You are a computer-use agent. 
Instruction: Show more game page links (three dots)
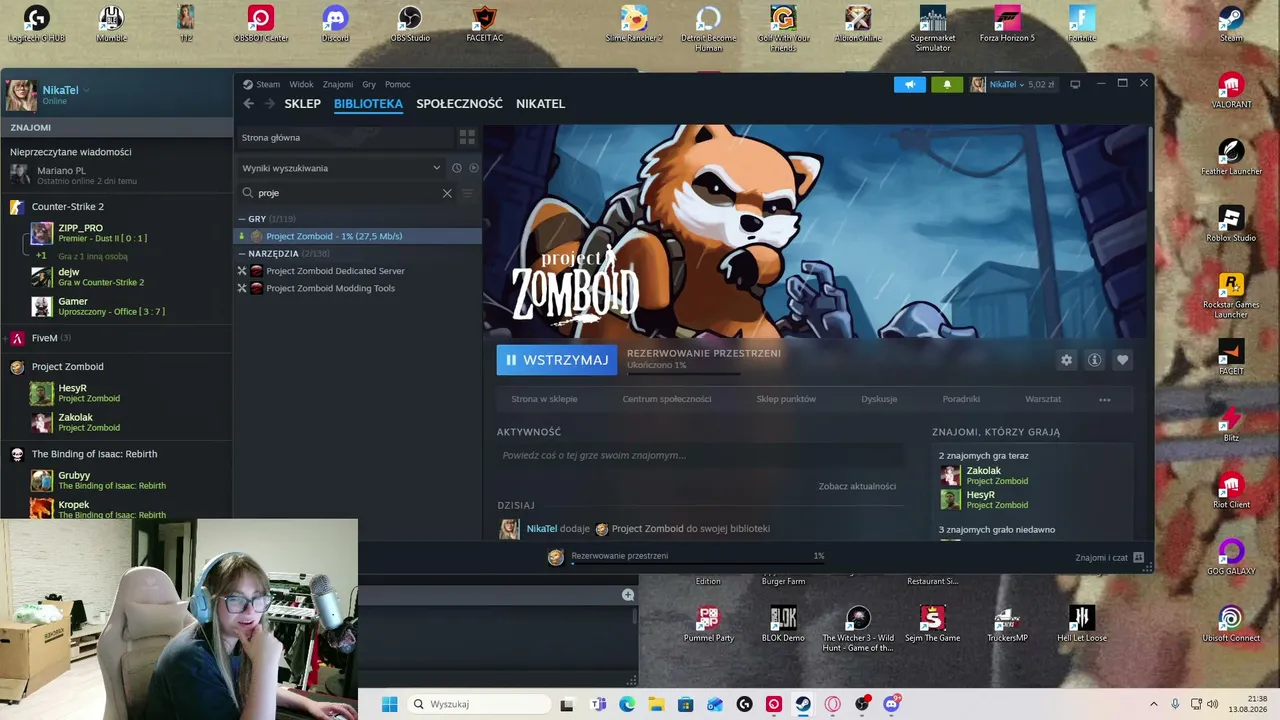(x=1104, y=399)
